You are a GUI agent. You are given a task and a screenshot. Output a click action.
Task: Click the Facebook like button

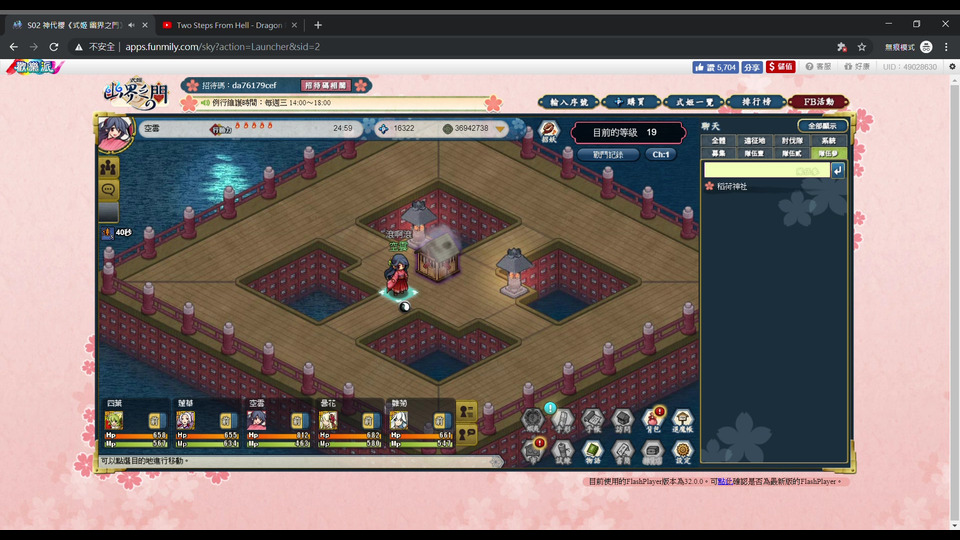click(x=715, y=67)
